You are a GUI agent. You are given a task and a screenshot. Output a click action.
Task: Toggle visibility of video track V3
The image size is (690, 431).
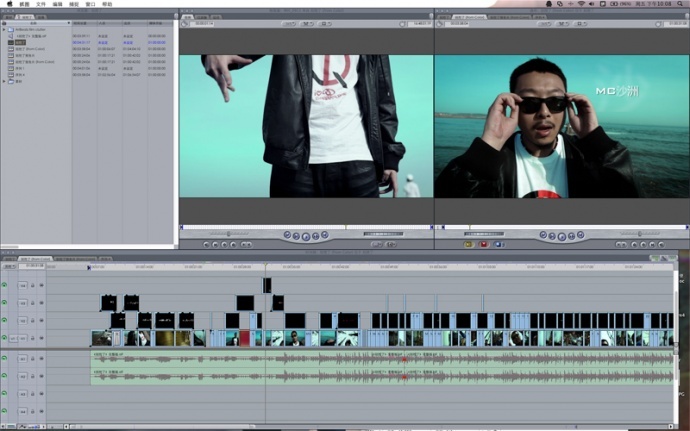[4, 303]
